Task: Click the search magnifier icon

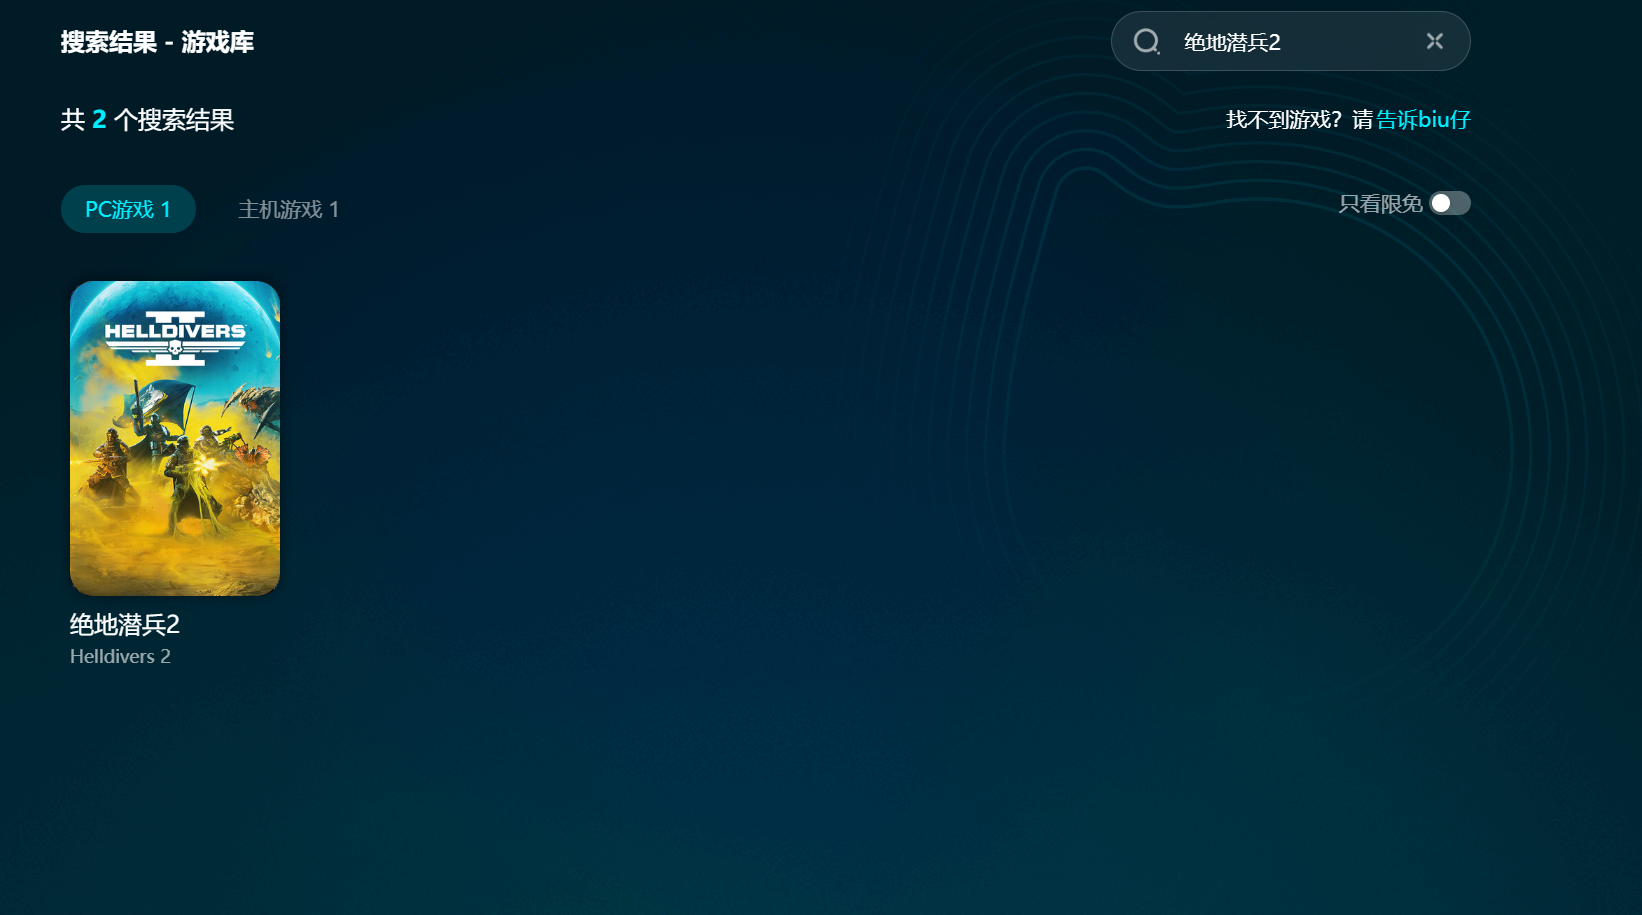Action: point(1146,41)
